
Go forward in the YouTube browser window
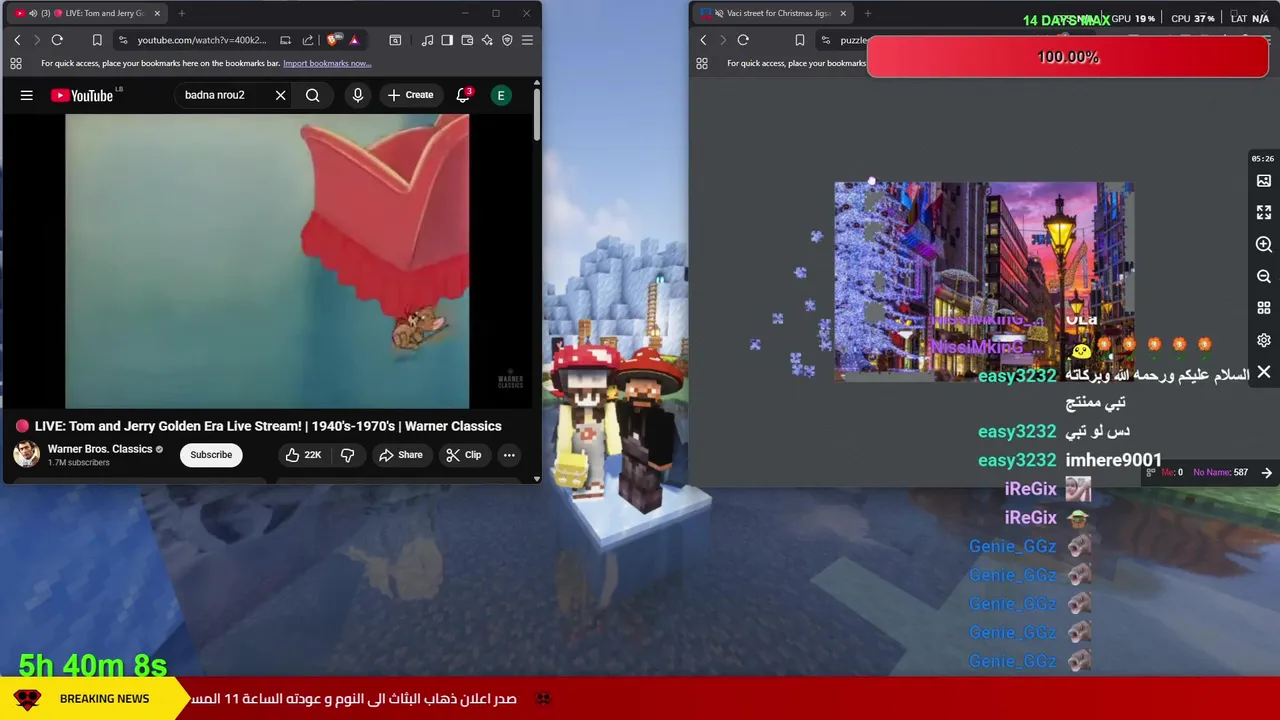coord(37,40)
